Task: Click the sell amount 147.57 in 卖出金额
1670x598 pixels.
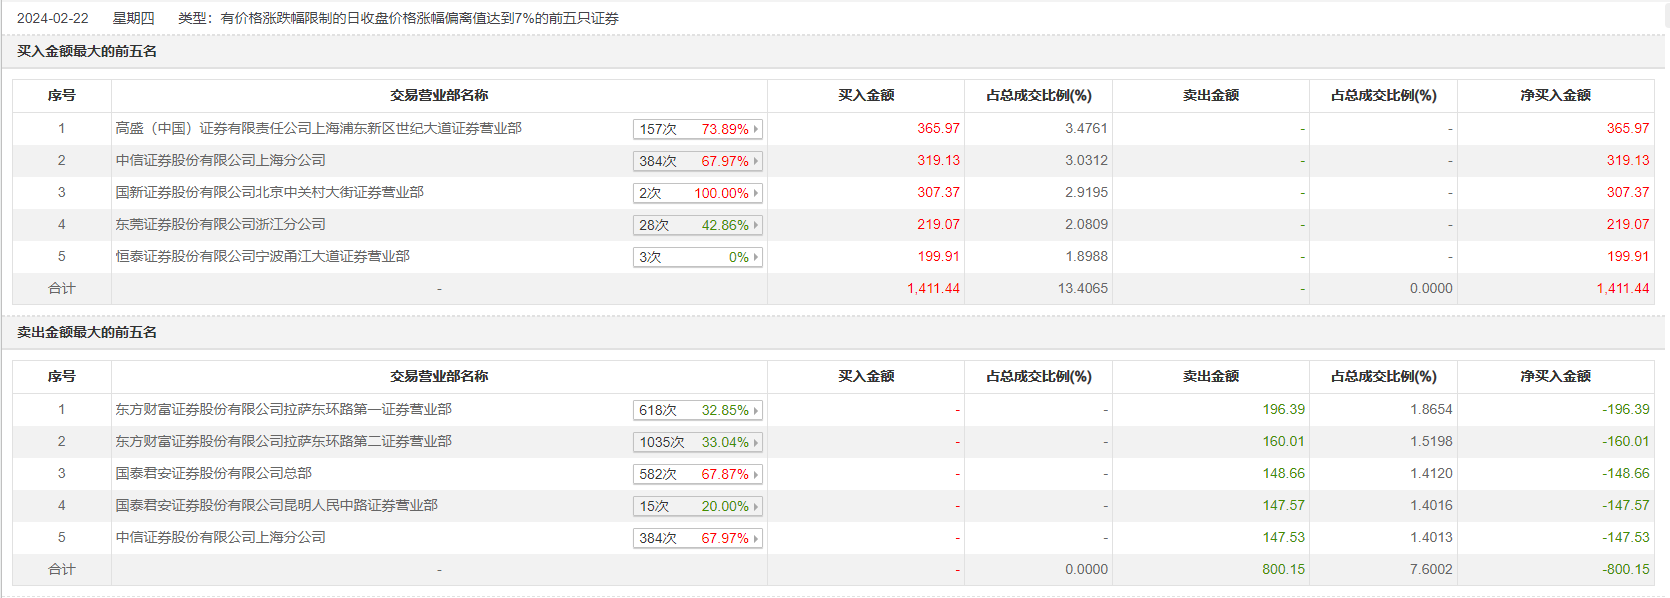Action: [x=1283, y=505]
